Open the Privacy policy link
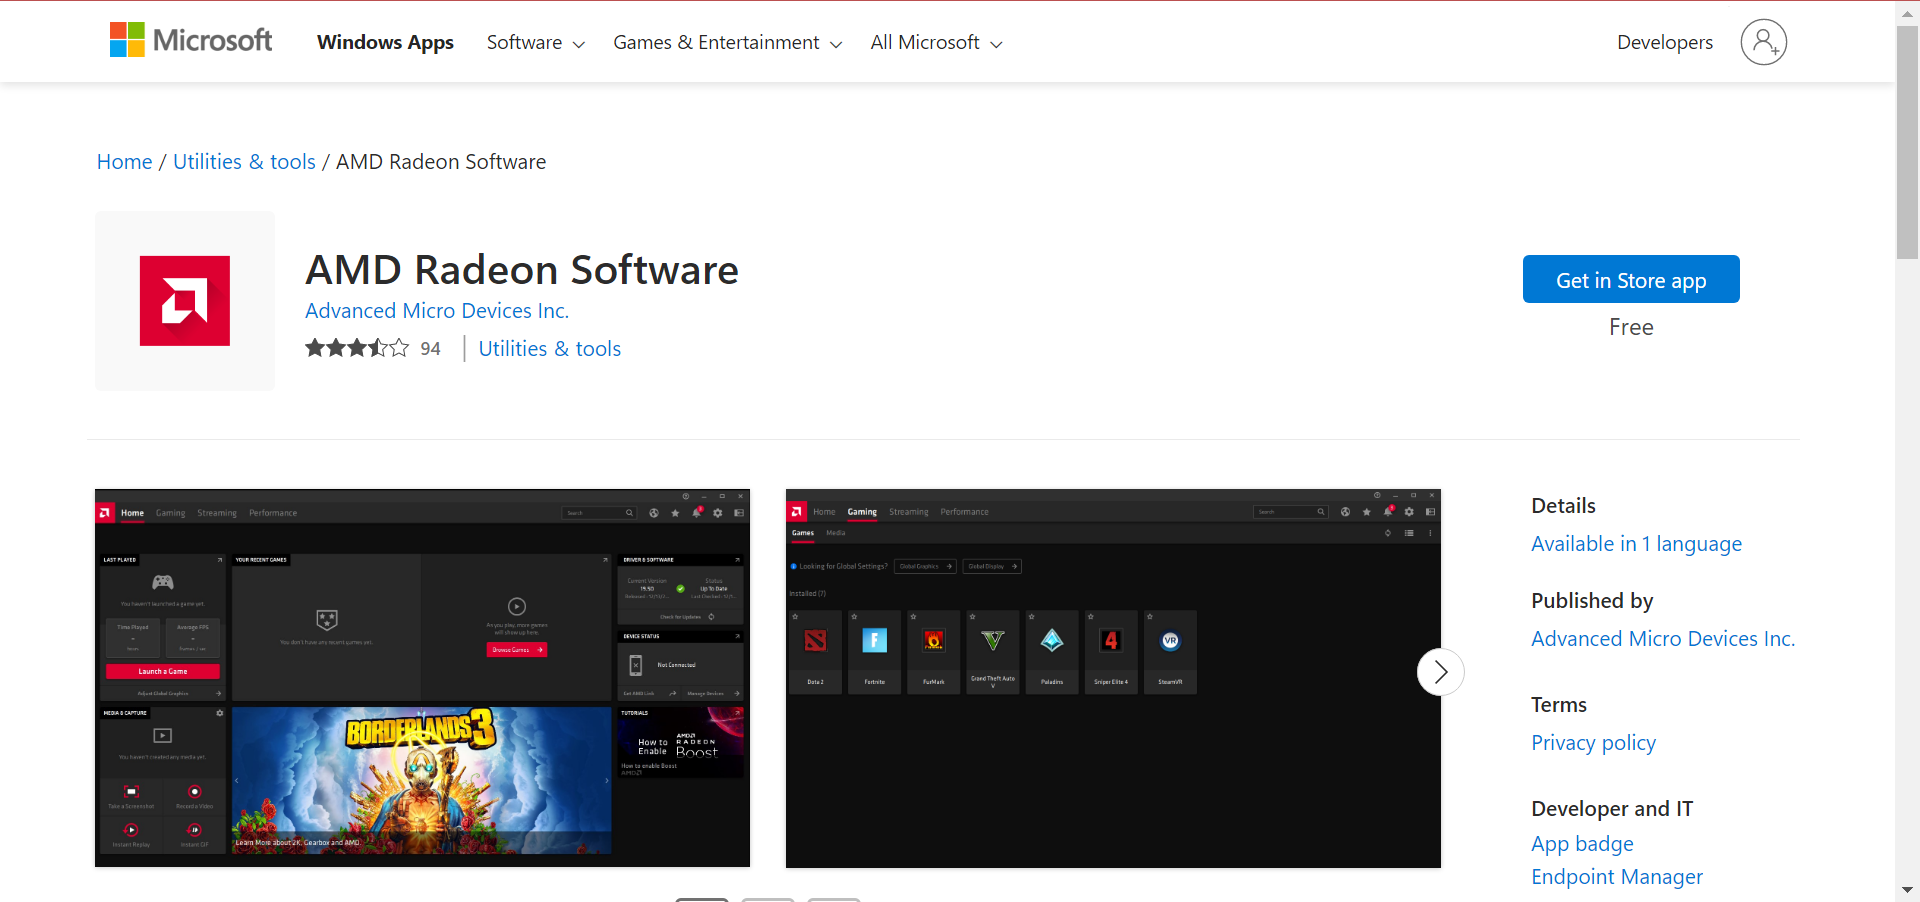The image size is (1920, 902). tap(1593, 743)
